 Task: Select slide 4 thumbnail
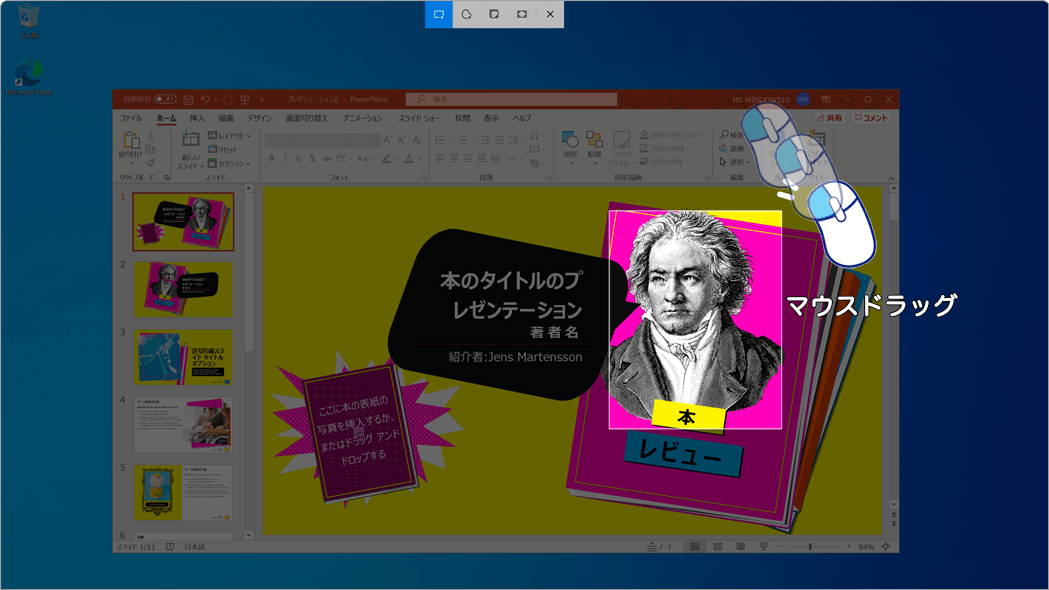(183, 425)
